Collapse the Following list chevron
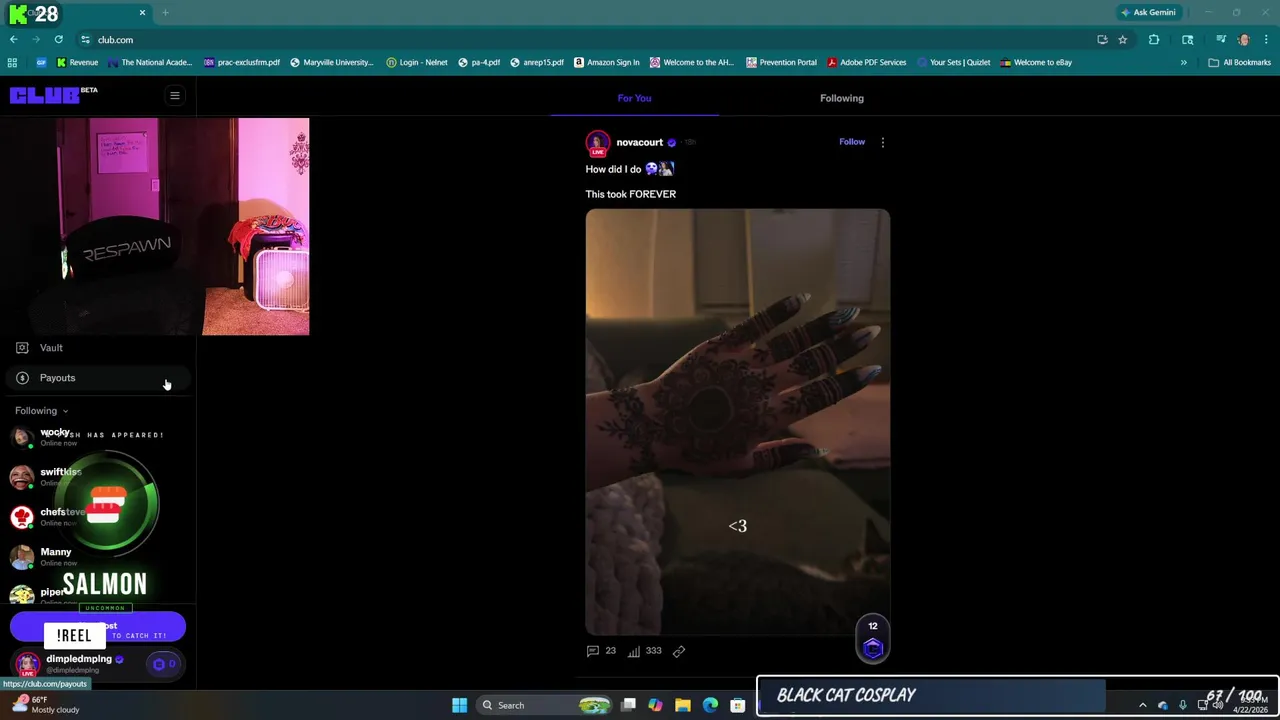 (65, 411)
